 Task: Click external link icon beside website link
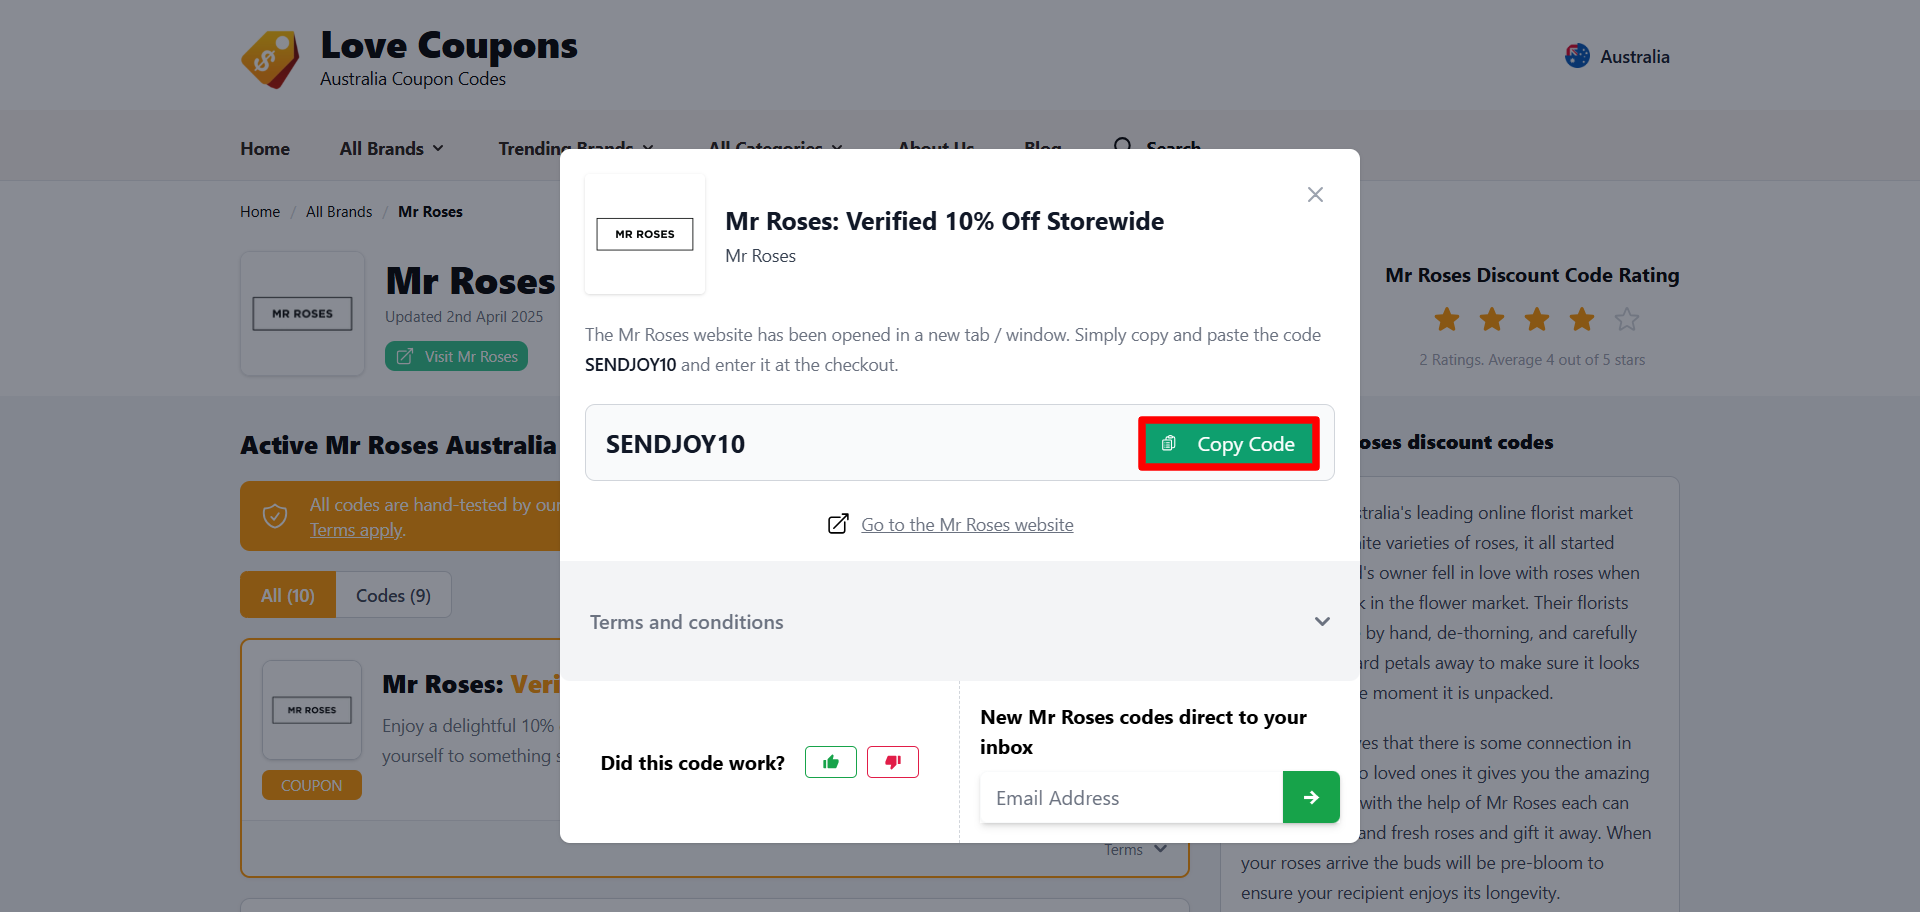(838, 524)
